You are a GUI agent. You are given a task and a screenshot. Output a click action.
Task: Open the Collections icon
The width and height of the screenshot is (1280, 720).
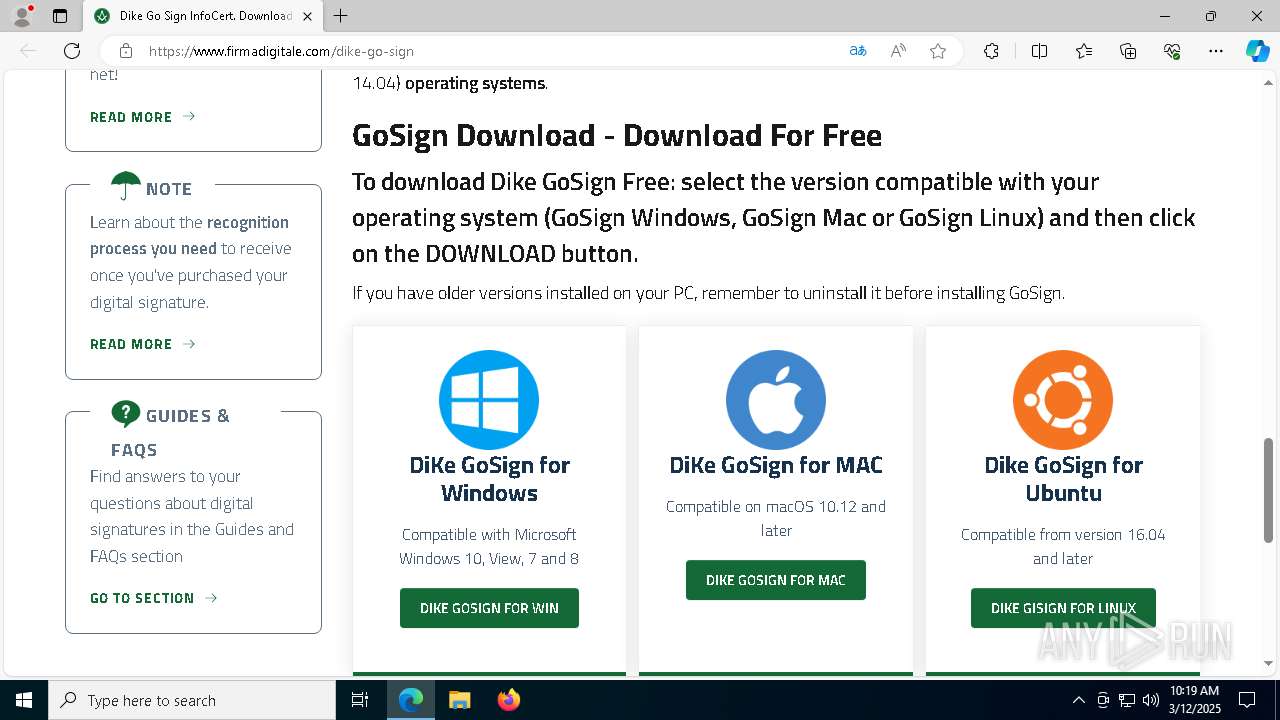pos(1128,51)
